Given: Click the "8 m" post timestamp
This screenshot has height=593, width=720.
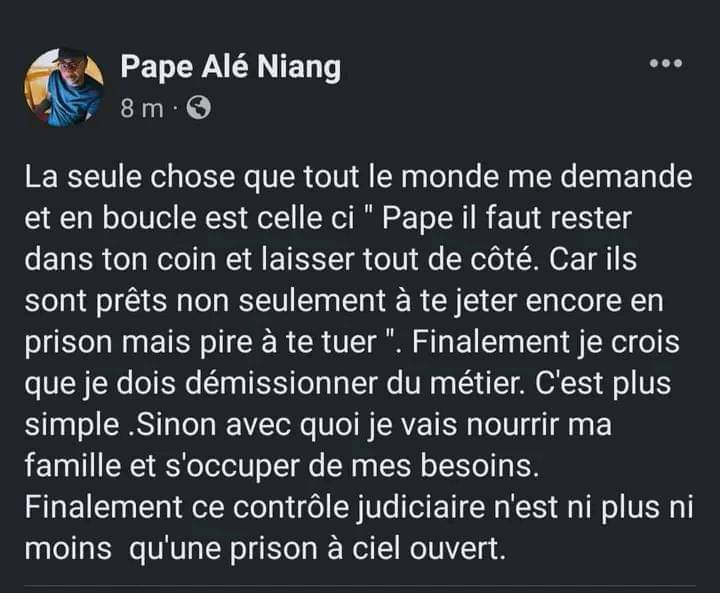Looking at the screenshot, I should (x=141, y=109).
